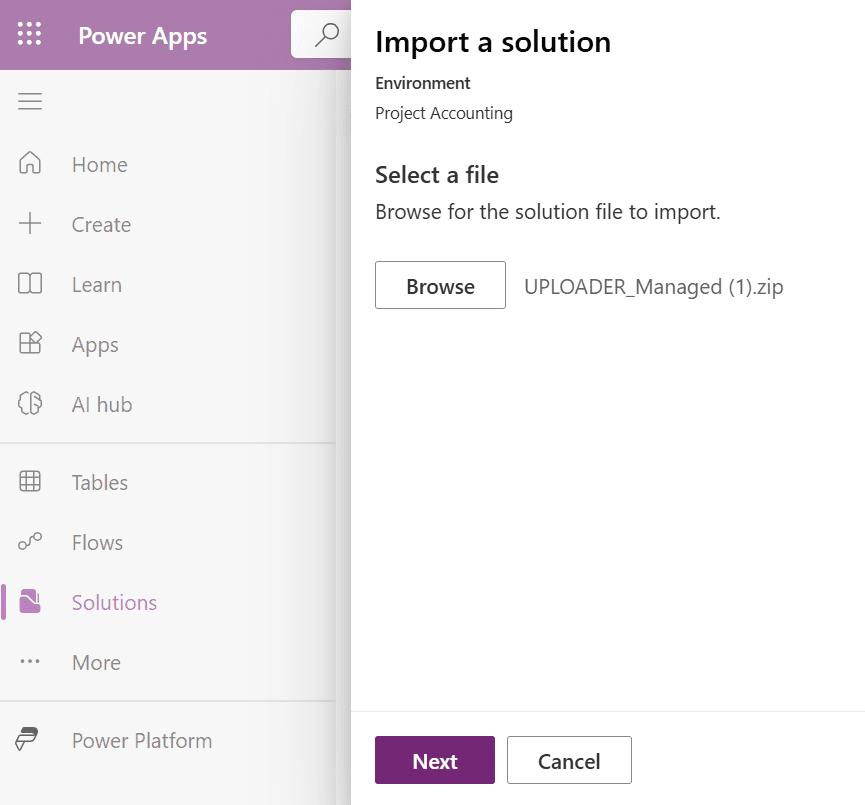The width and height of the screenshot is (865, 805).
Task: Cancel the solution import
Action: click(569, 761)
